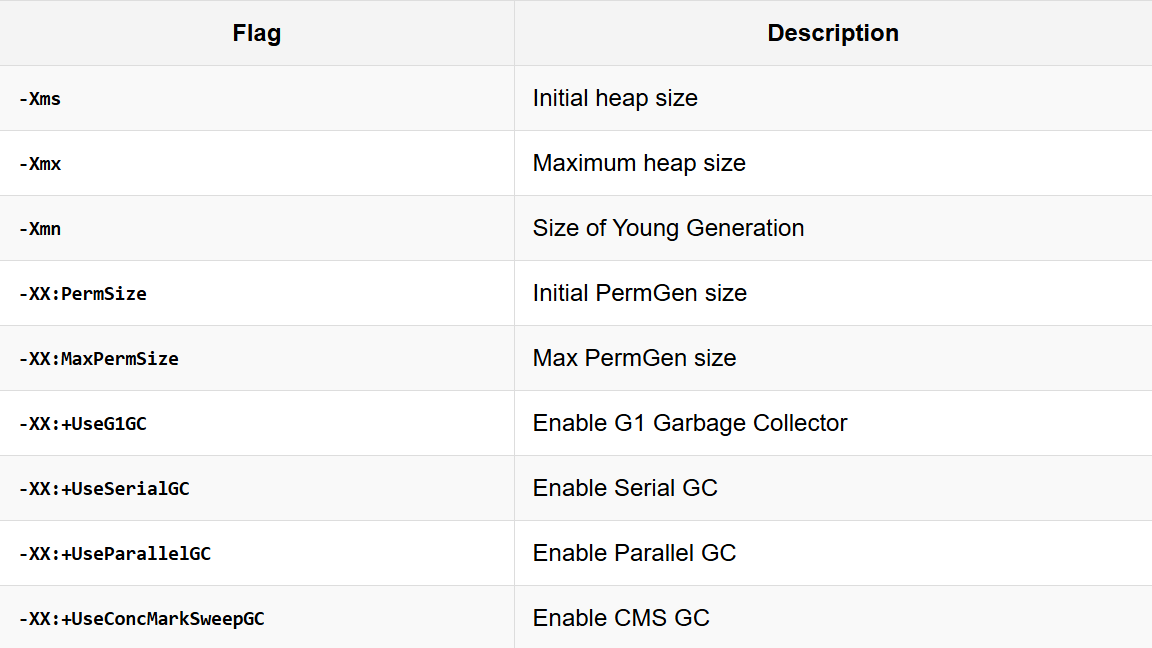Click the Enable CMS GC description
The width and height of the screenshot is (1152, 648).
point(622,618)
